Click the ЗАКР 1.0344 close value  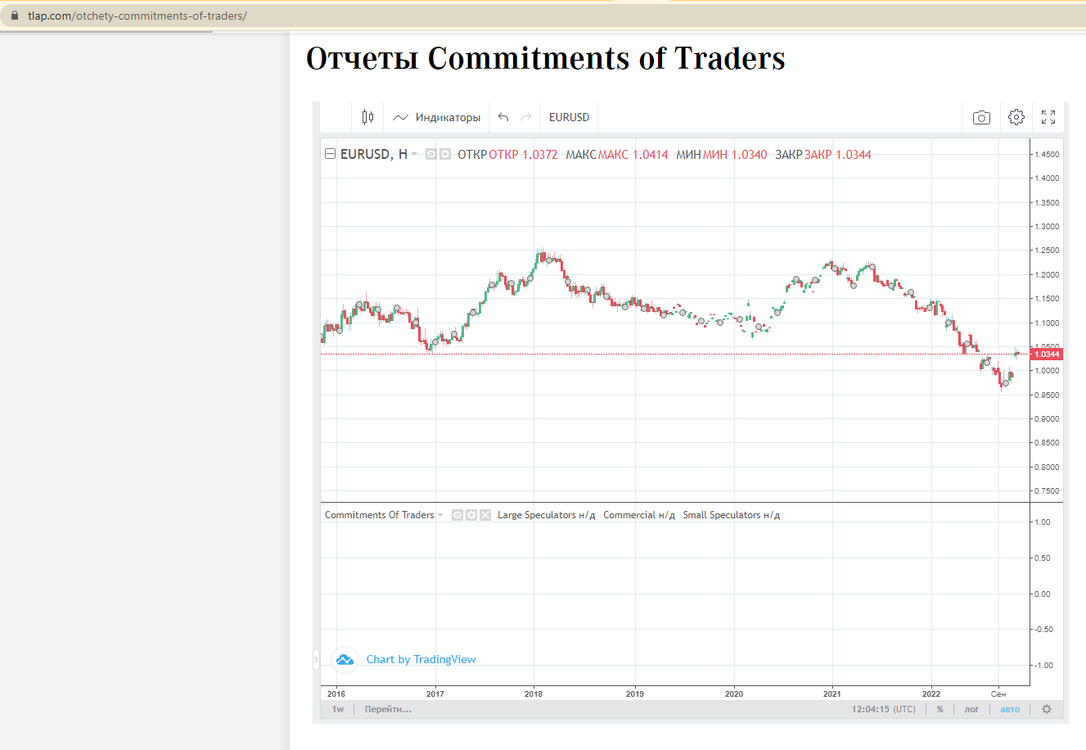tap(837, 154)
